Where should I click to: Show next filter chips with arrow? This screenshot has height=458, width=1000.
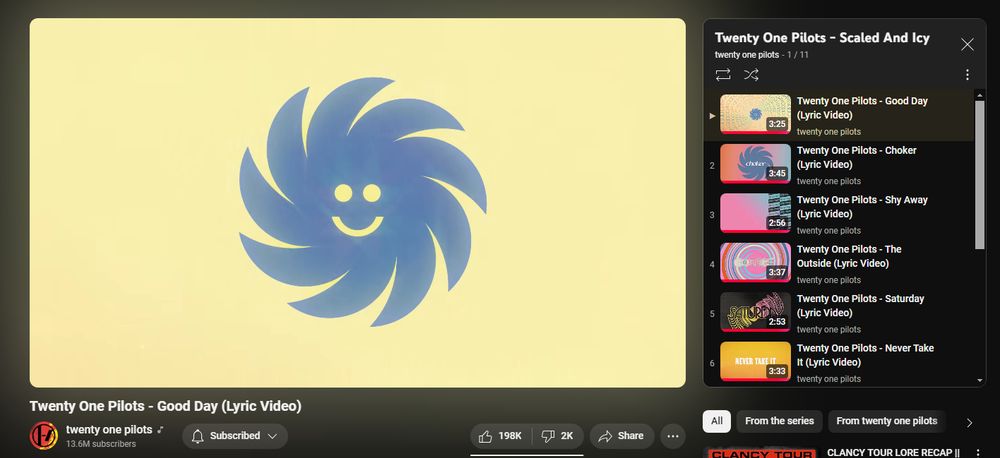[969, 422]
